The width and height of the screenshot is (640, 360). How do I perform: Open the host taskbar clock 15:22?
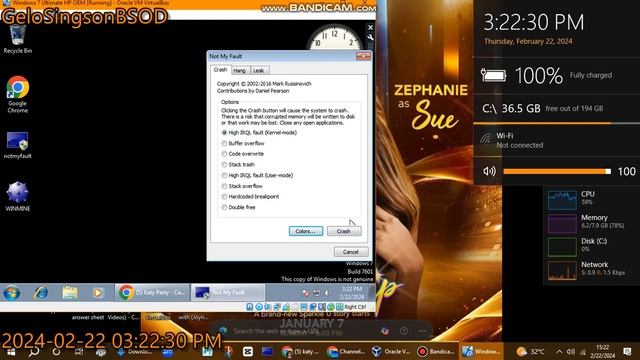(x=602, y=352)
